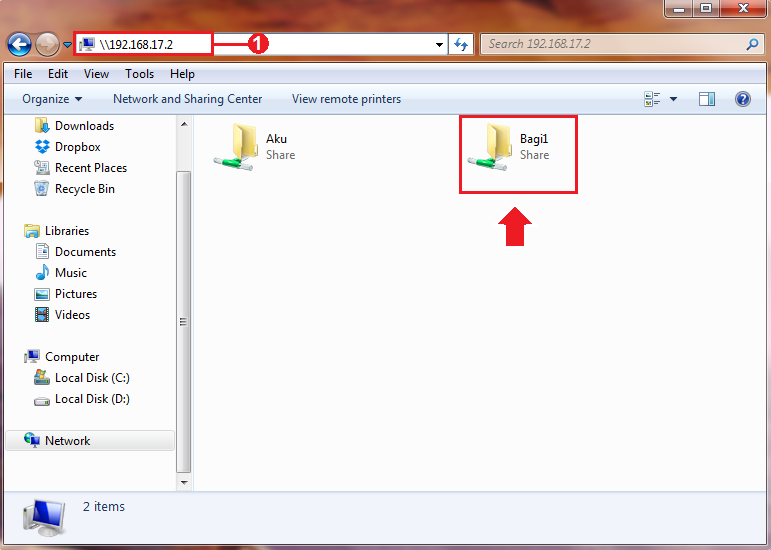Open the View menu
The image size is (771, 550).
tap(96, 74)
